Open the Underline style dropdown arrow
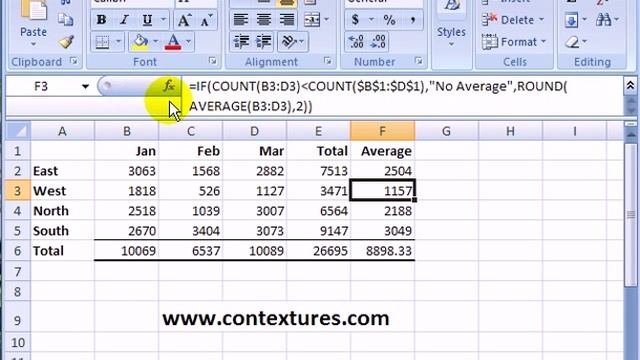The width and height of the screenshot is (640, 360). pos(163,20)
